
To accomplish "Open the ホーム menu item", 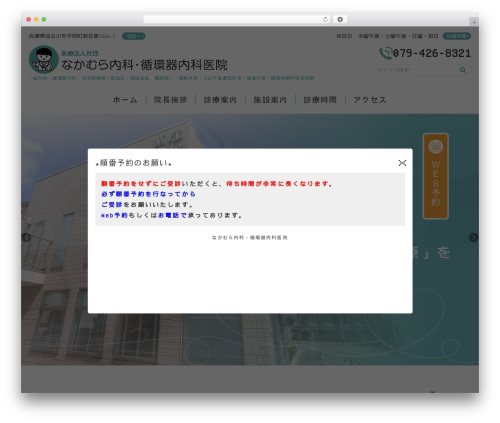I will (x=125, y=100).
